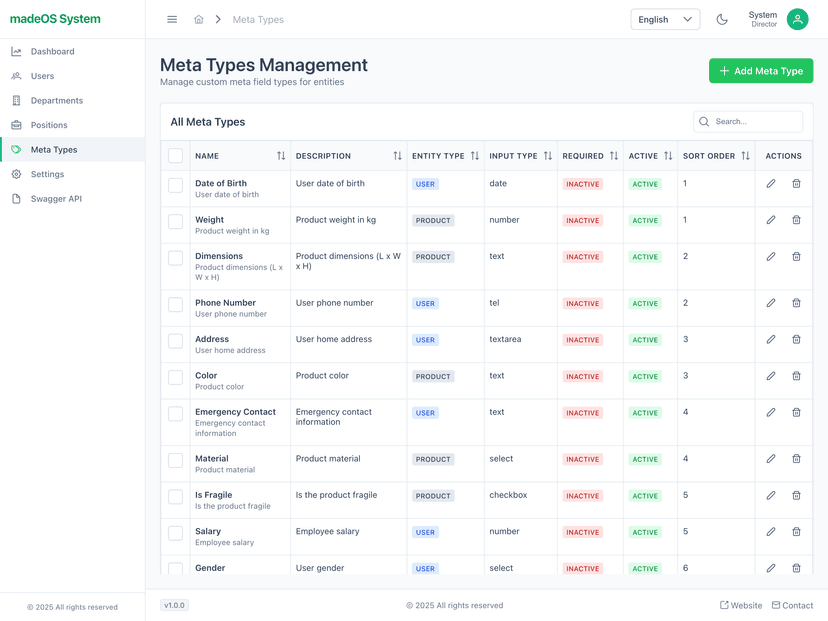Sort table by Required column

coord(614,156)
